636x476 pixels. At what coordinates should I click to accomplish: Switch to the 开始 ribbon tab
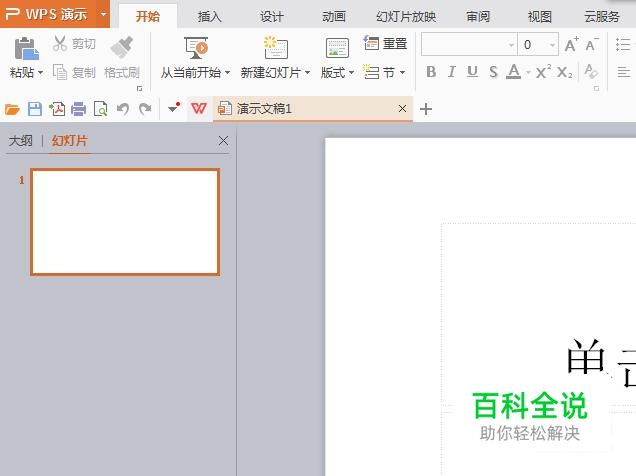148,17
